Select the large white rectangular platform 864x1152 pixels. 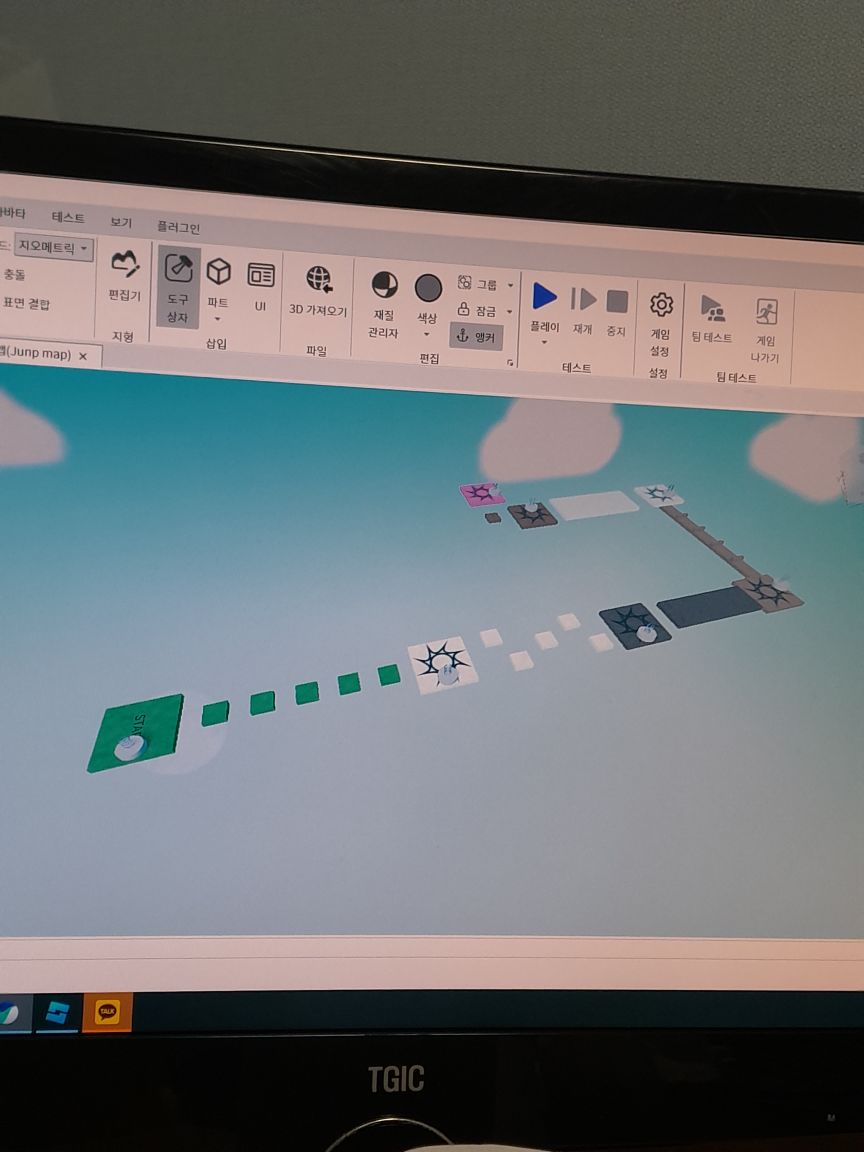click(594, 505)
